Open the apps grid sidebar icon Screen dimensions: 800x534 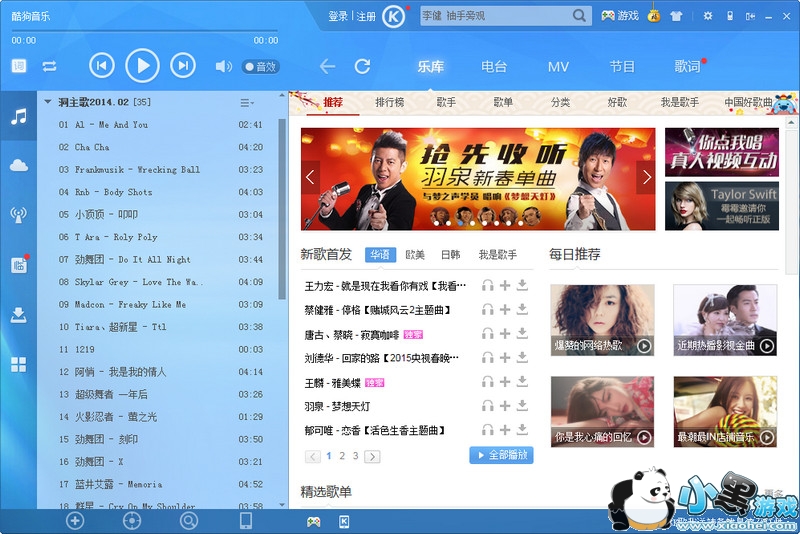coord(19,364)
